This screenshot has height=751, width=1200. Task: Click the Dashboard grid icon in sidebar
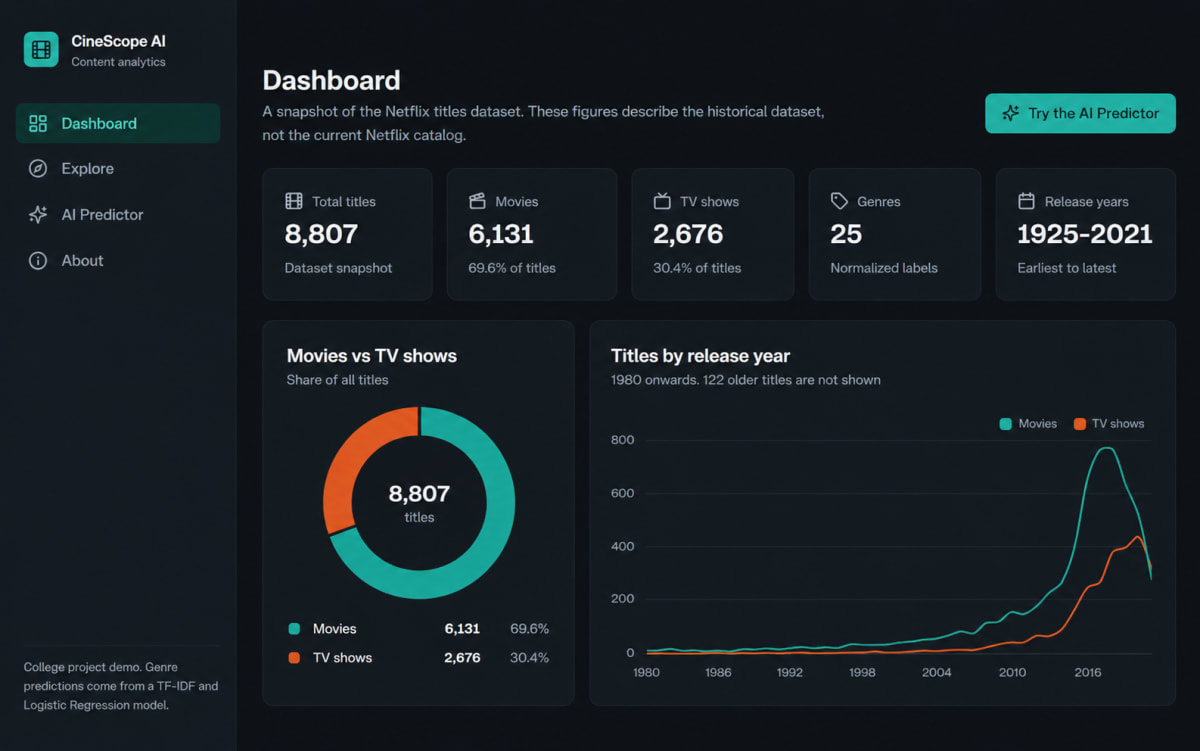click(38, 124)
